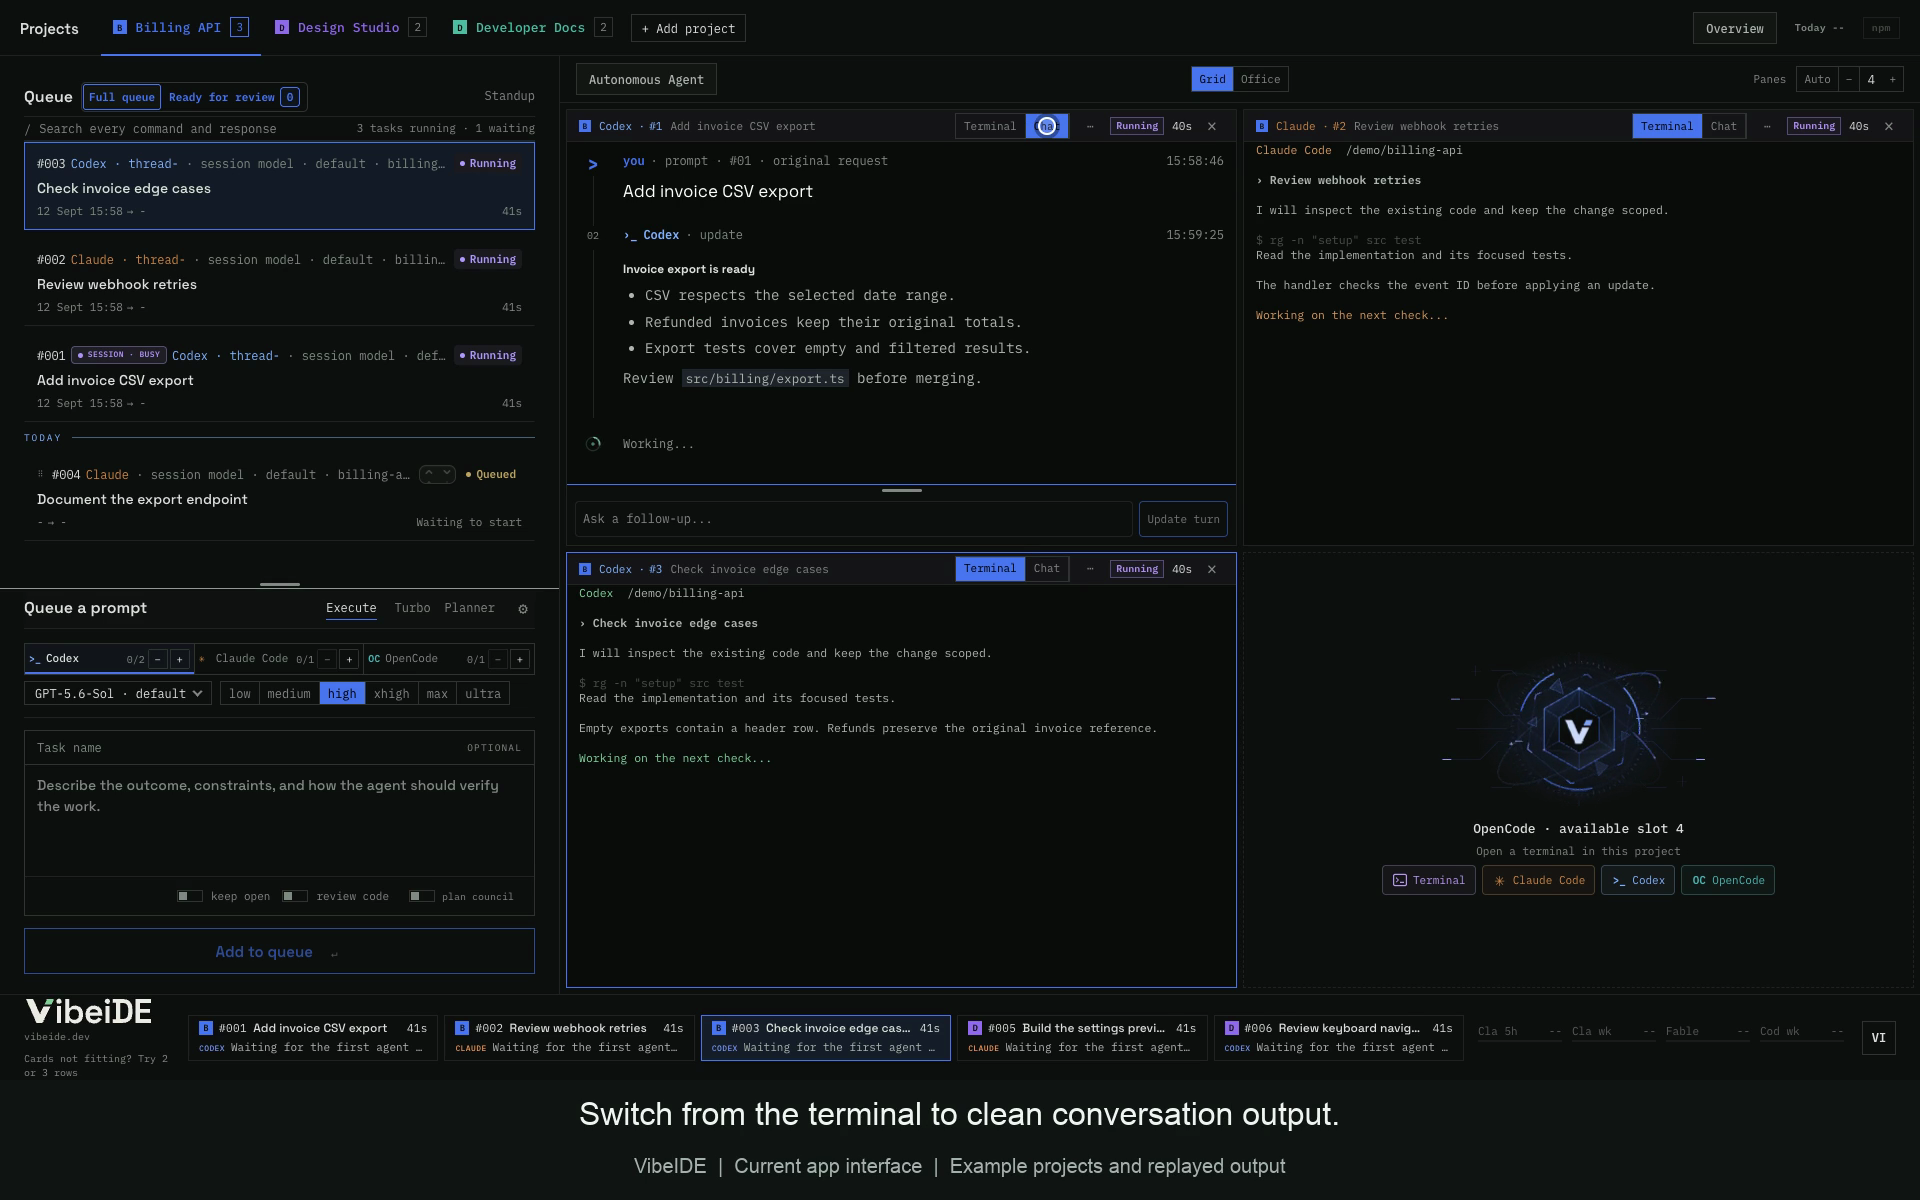The height and width of the screenshot is (1200, 1920).
Task: Select xhigh reasoning effort
Action: click(391, 694)
